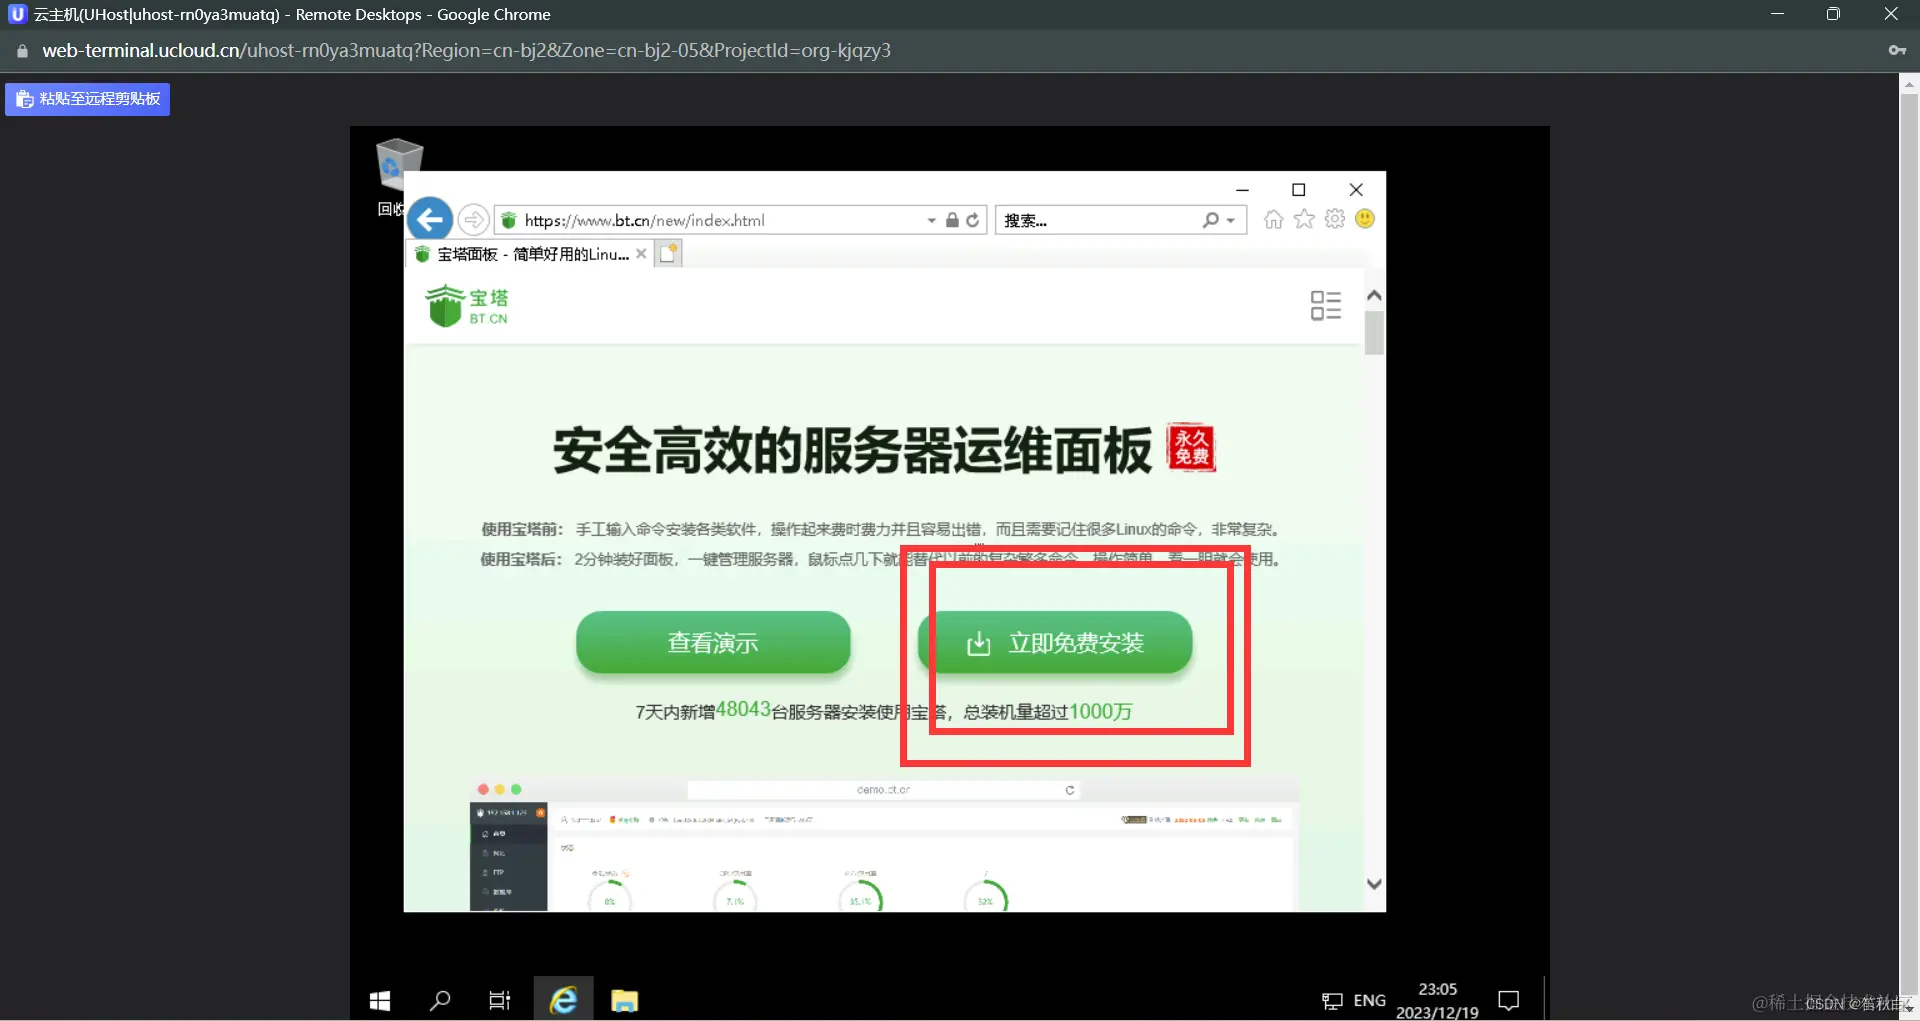Click the 粘贴至远程剪贴板 clipboard button
This screenshot has height=1021, width=1920.
pos(86,98)
